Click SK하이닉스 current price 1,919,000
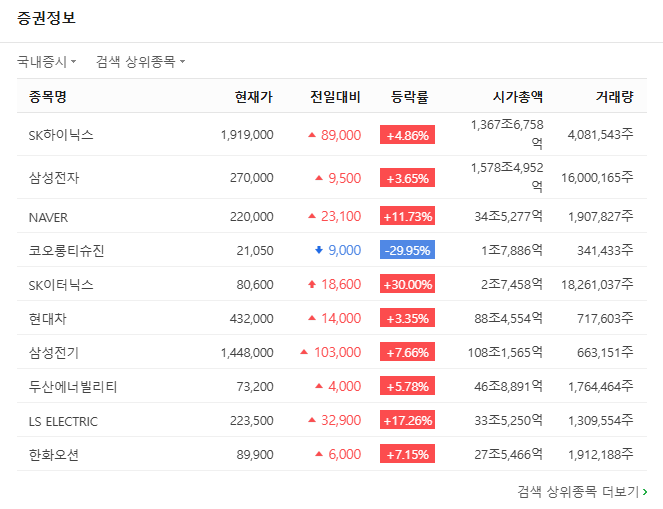This screenshot has height=509, width=663. point(247,135)
